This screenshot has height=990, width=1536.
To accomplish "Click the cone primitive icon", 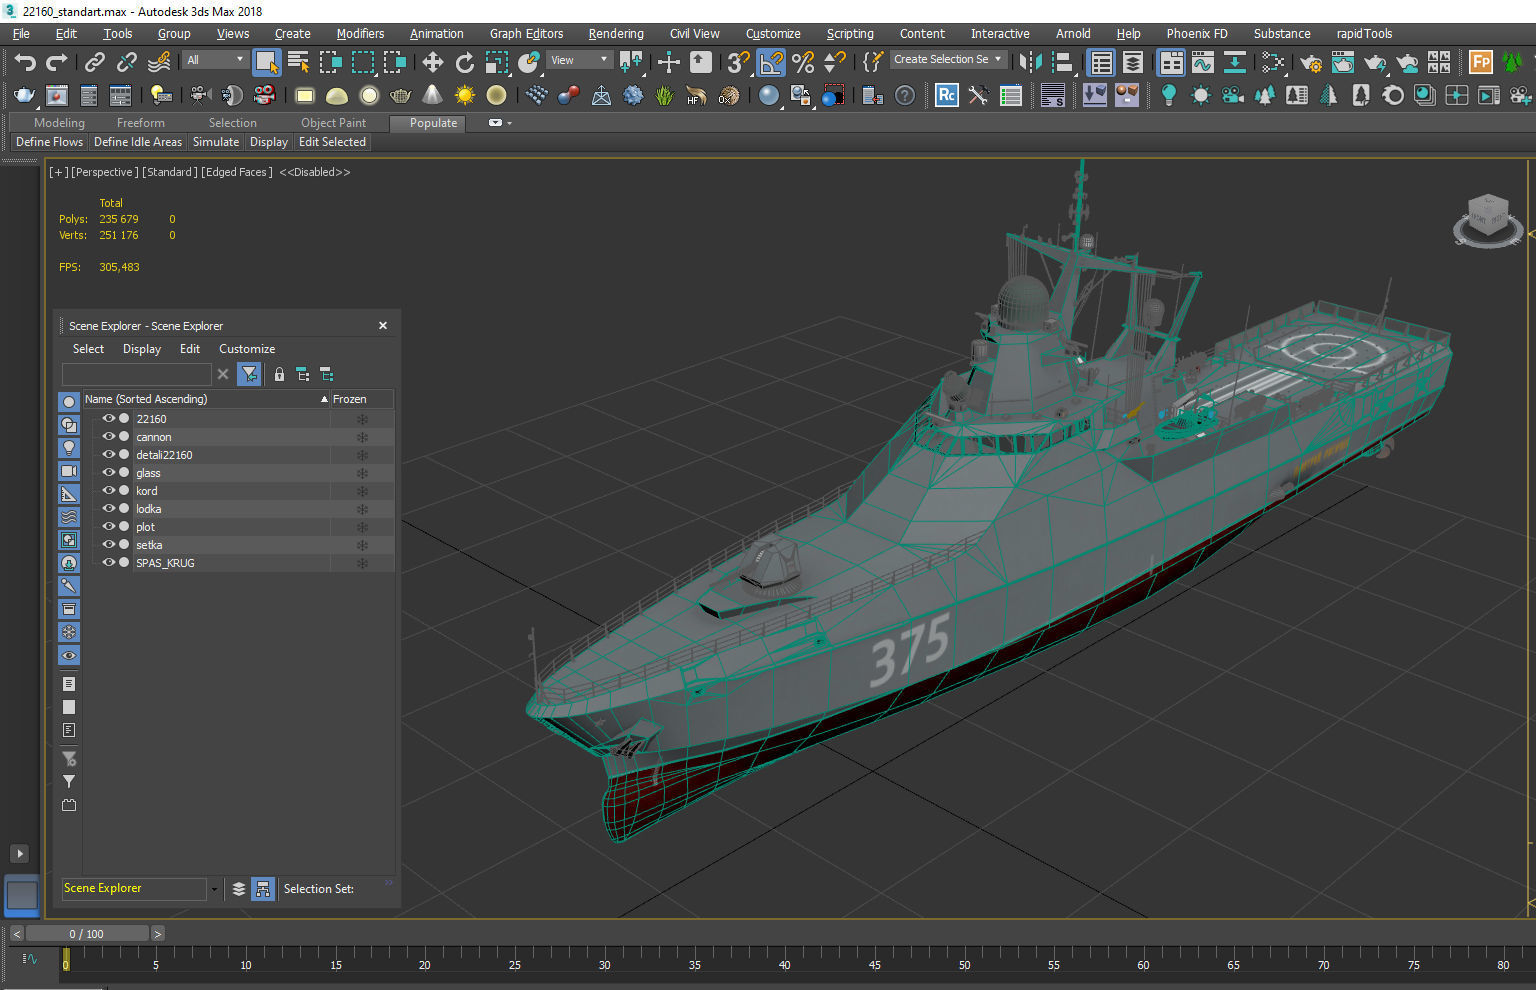I will 432,96.
